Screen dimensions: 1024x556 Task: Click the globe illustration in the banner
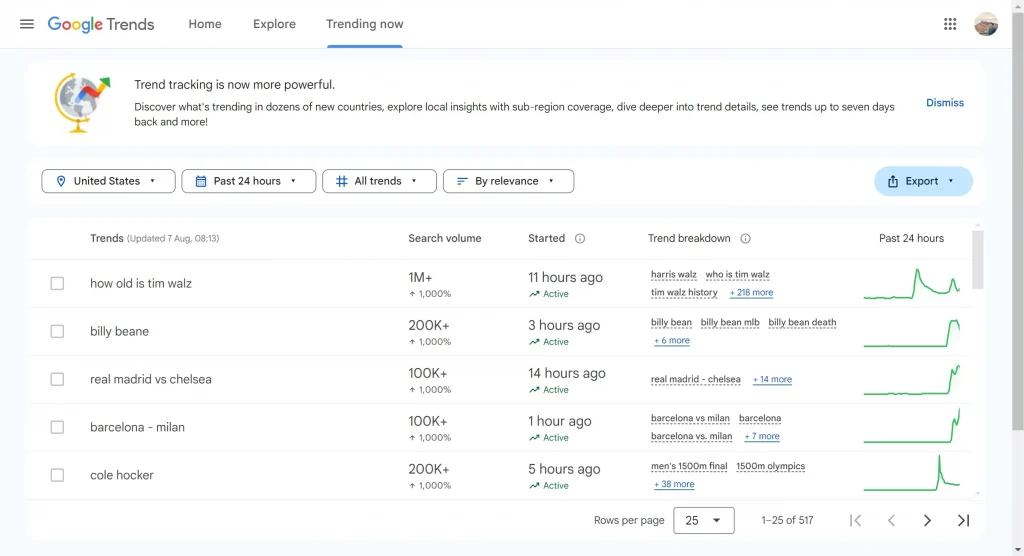pos(82,103)
